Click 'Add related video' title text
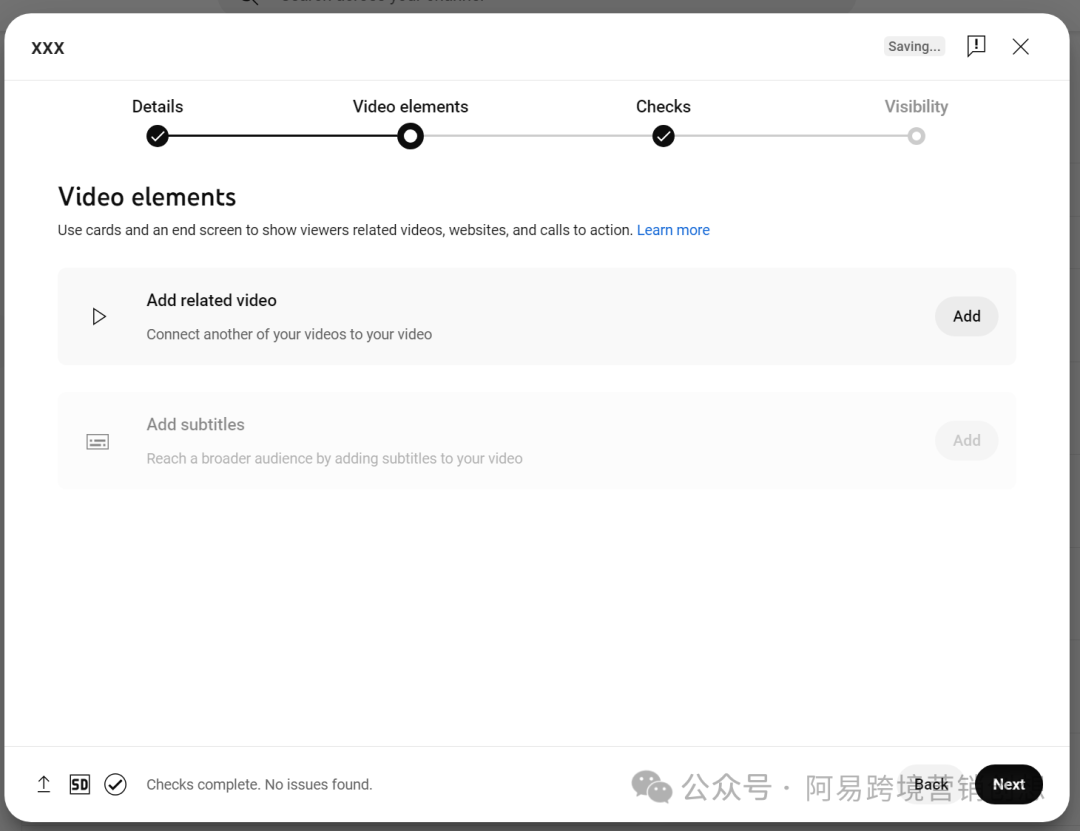This screenshot has height=831, width=1080. (x=211, y=300)
